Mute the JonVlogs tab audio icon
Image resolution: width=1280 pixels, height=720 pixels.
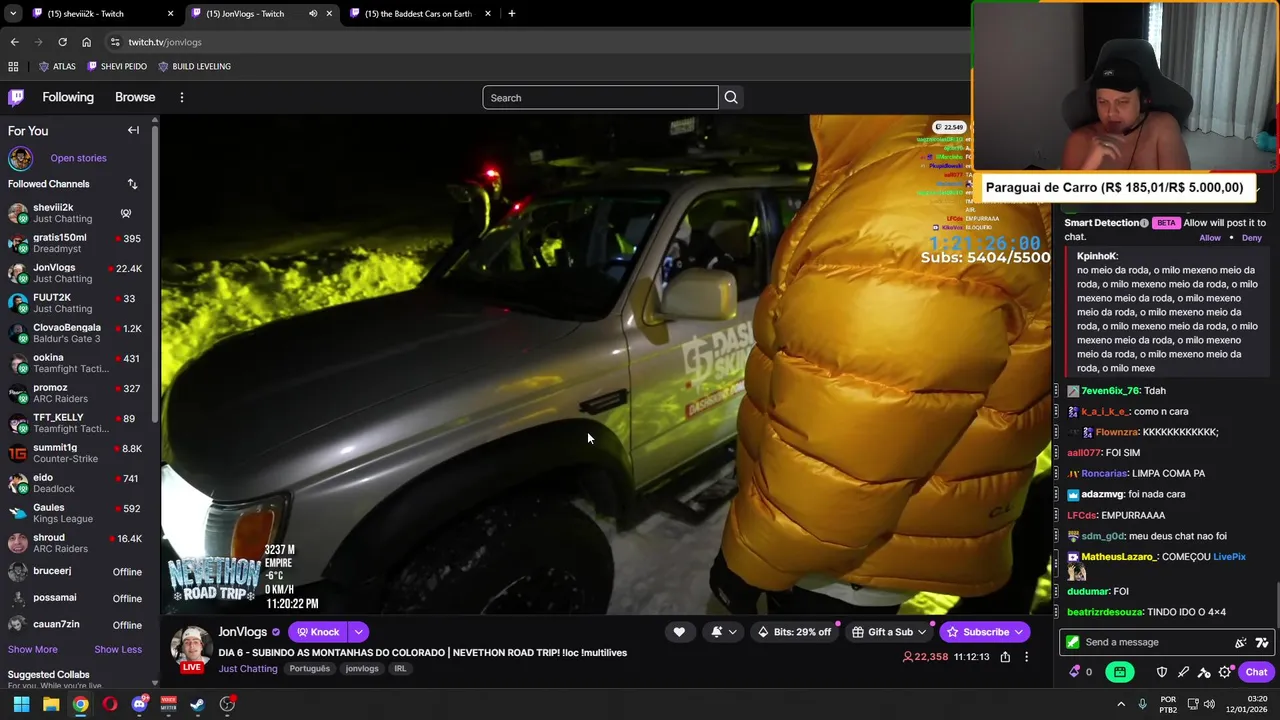[313, 13]
